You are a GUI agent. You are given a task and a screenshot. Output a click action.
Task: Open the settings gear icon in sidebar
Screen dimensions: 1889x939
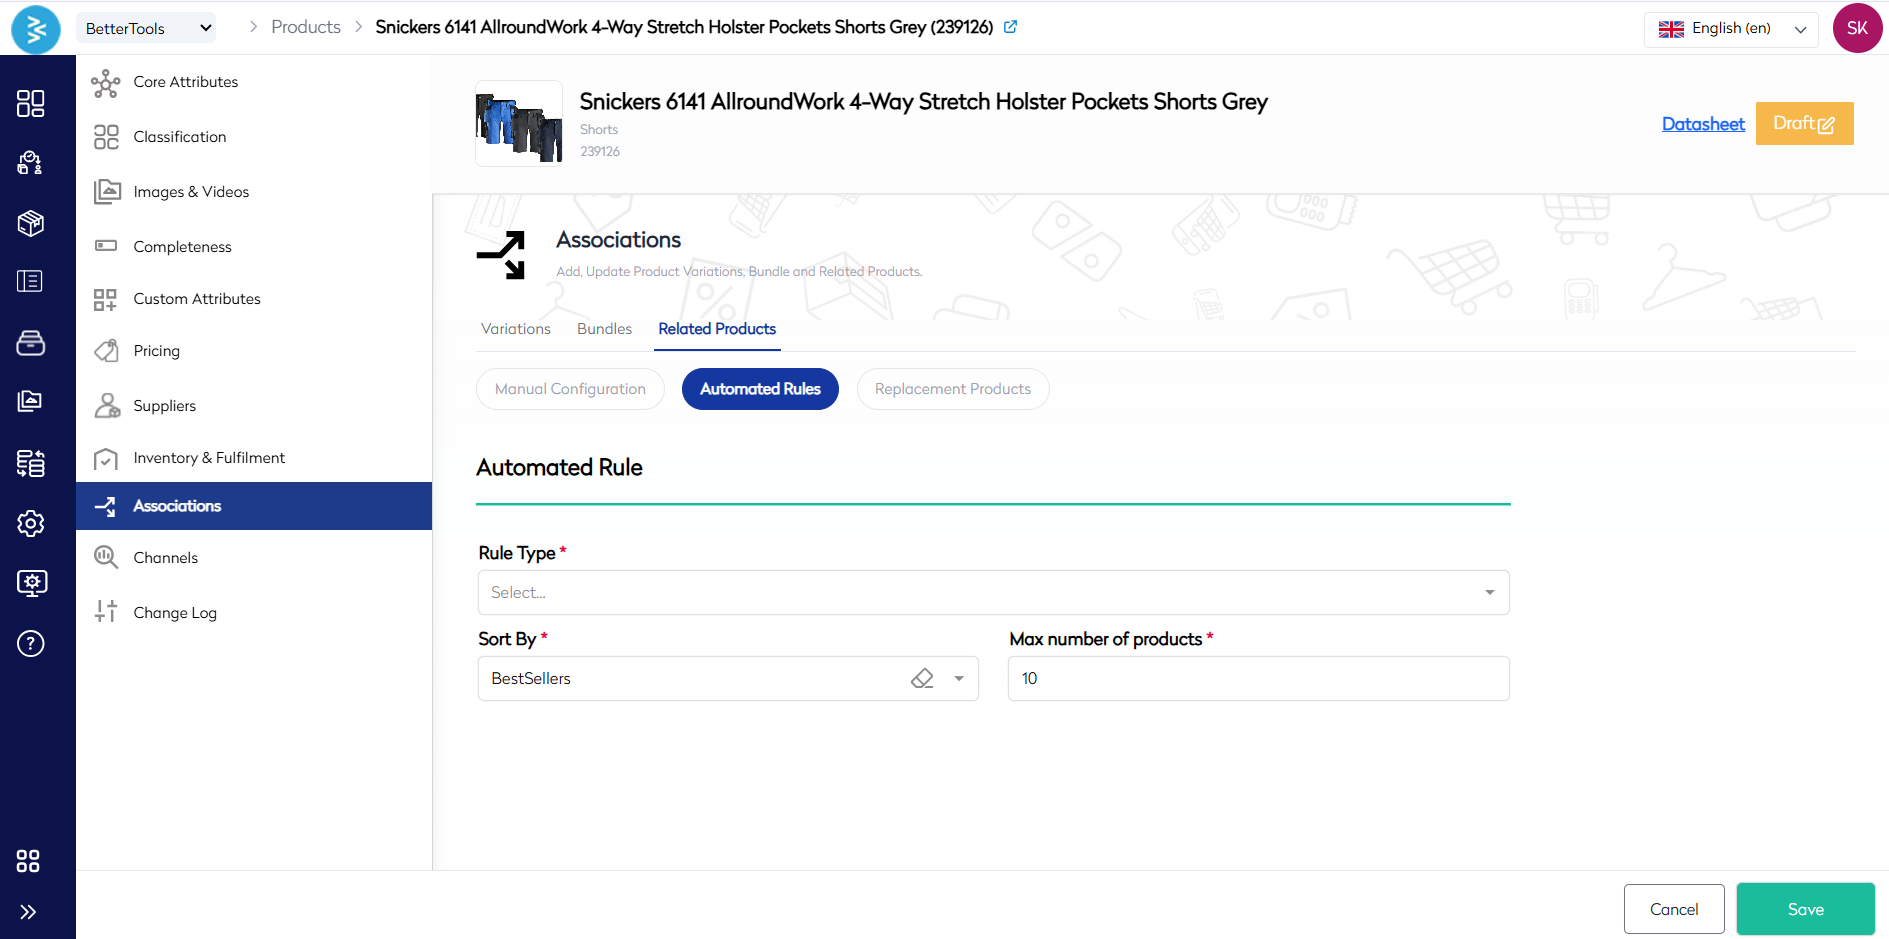[31, 523]
